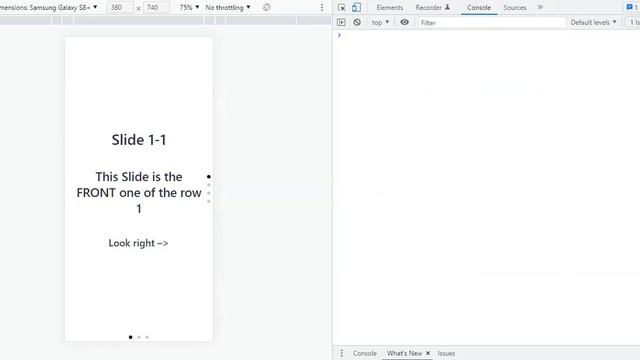The image size is (640, 360).
Task: Switch to drawer Console tab
Action: (x=364, y=353)
